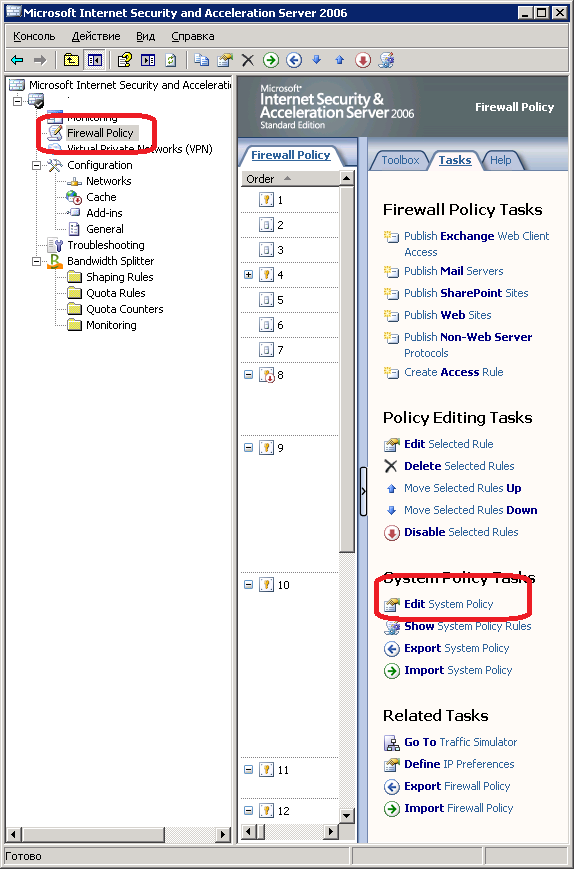Viewport: 574px width, 869px height.
Task: Collapse the Configuration tree node
Action: pyautogui.click(x=37, y=165)
